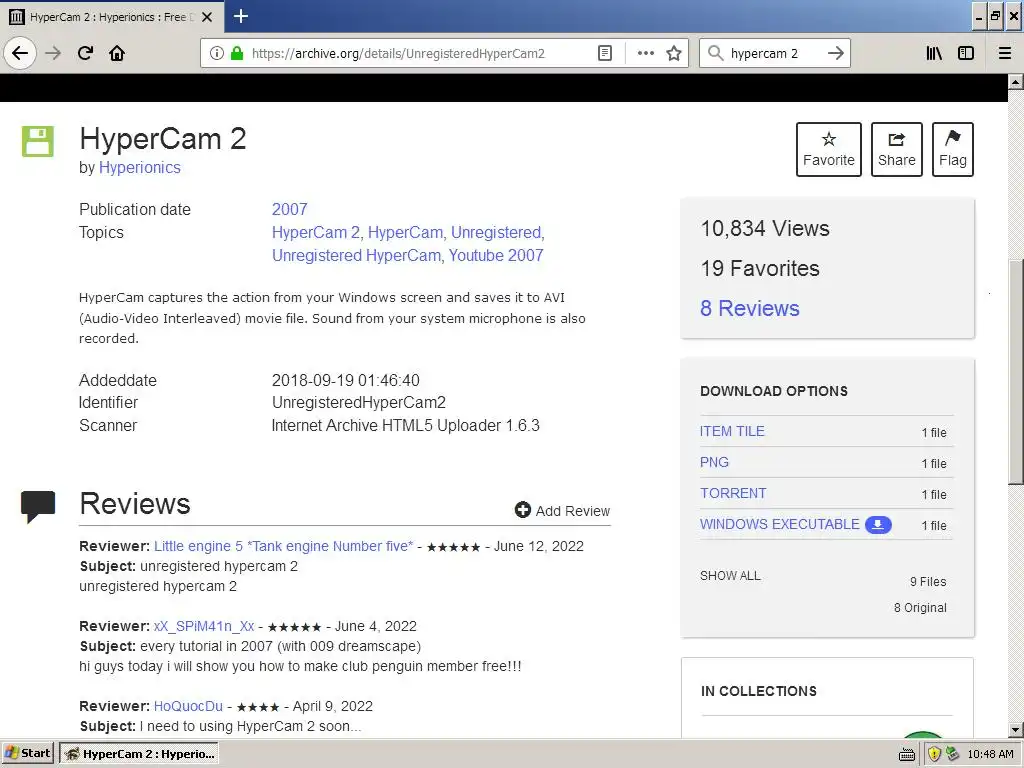Click the Reviews speech bubble icon
Viewport: 1024px width, 768px height.
pos(38,507)
